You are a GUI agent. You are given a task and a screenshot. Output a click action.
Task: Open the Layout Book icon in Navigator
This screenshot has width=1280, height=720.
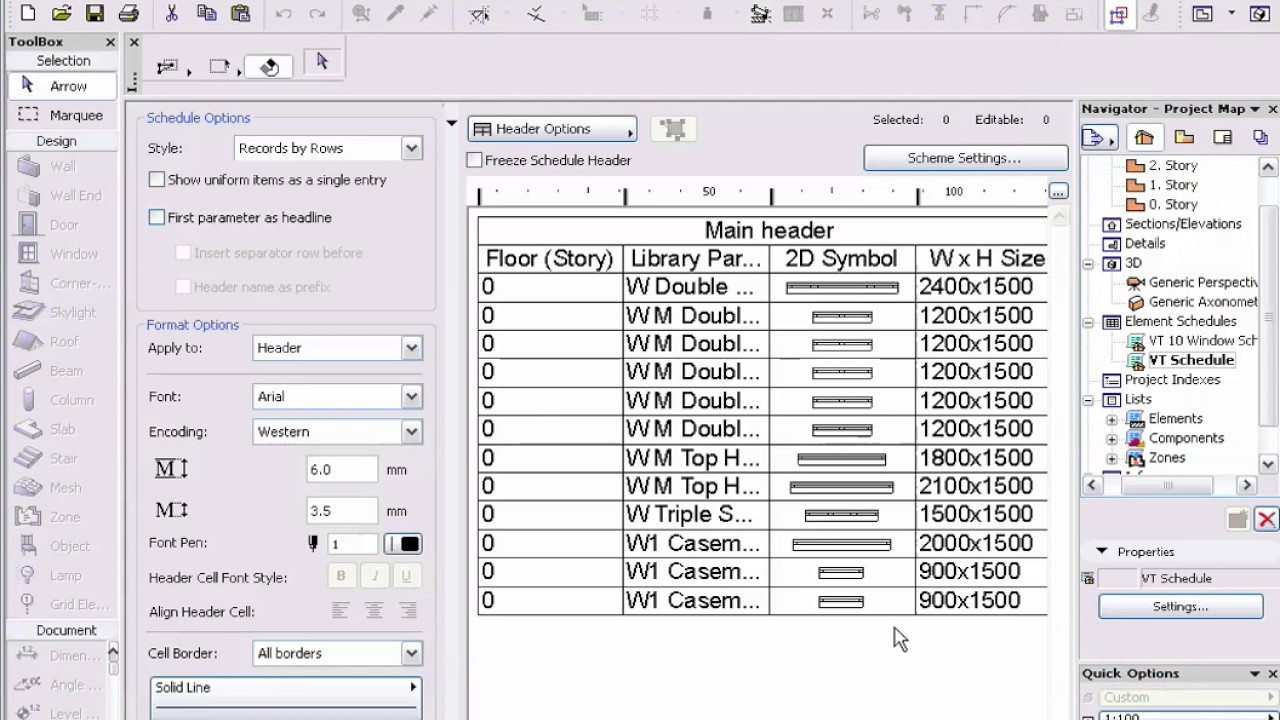pos(1222,137)
